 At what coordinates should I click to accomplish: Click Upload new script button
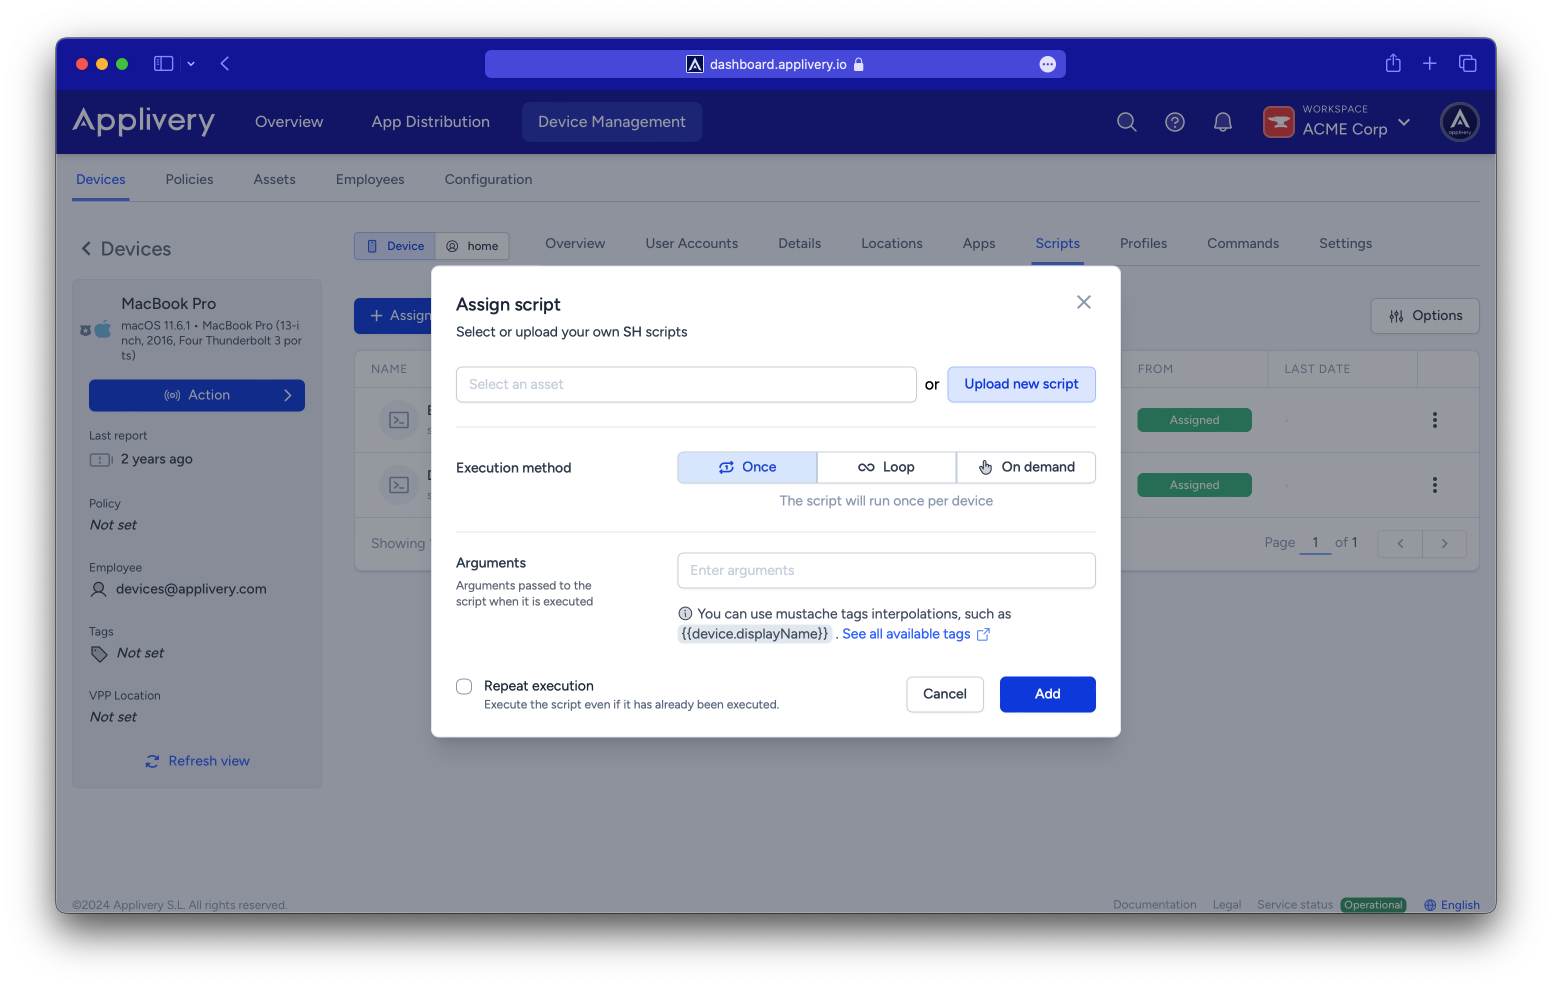(x=1022, y=385)
